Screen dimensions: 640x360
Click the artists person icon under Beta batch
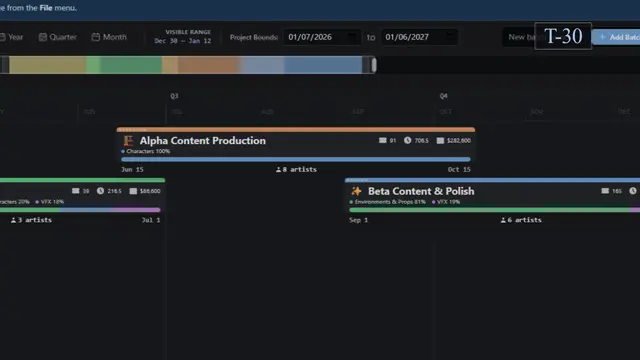[503, 220]
